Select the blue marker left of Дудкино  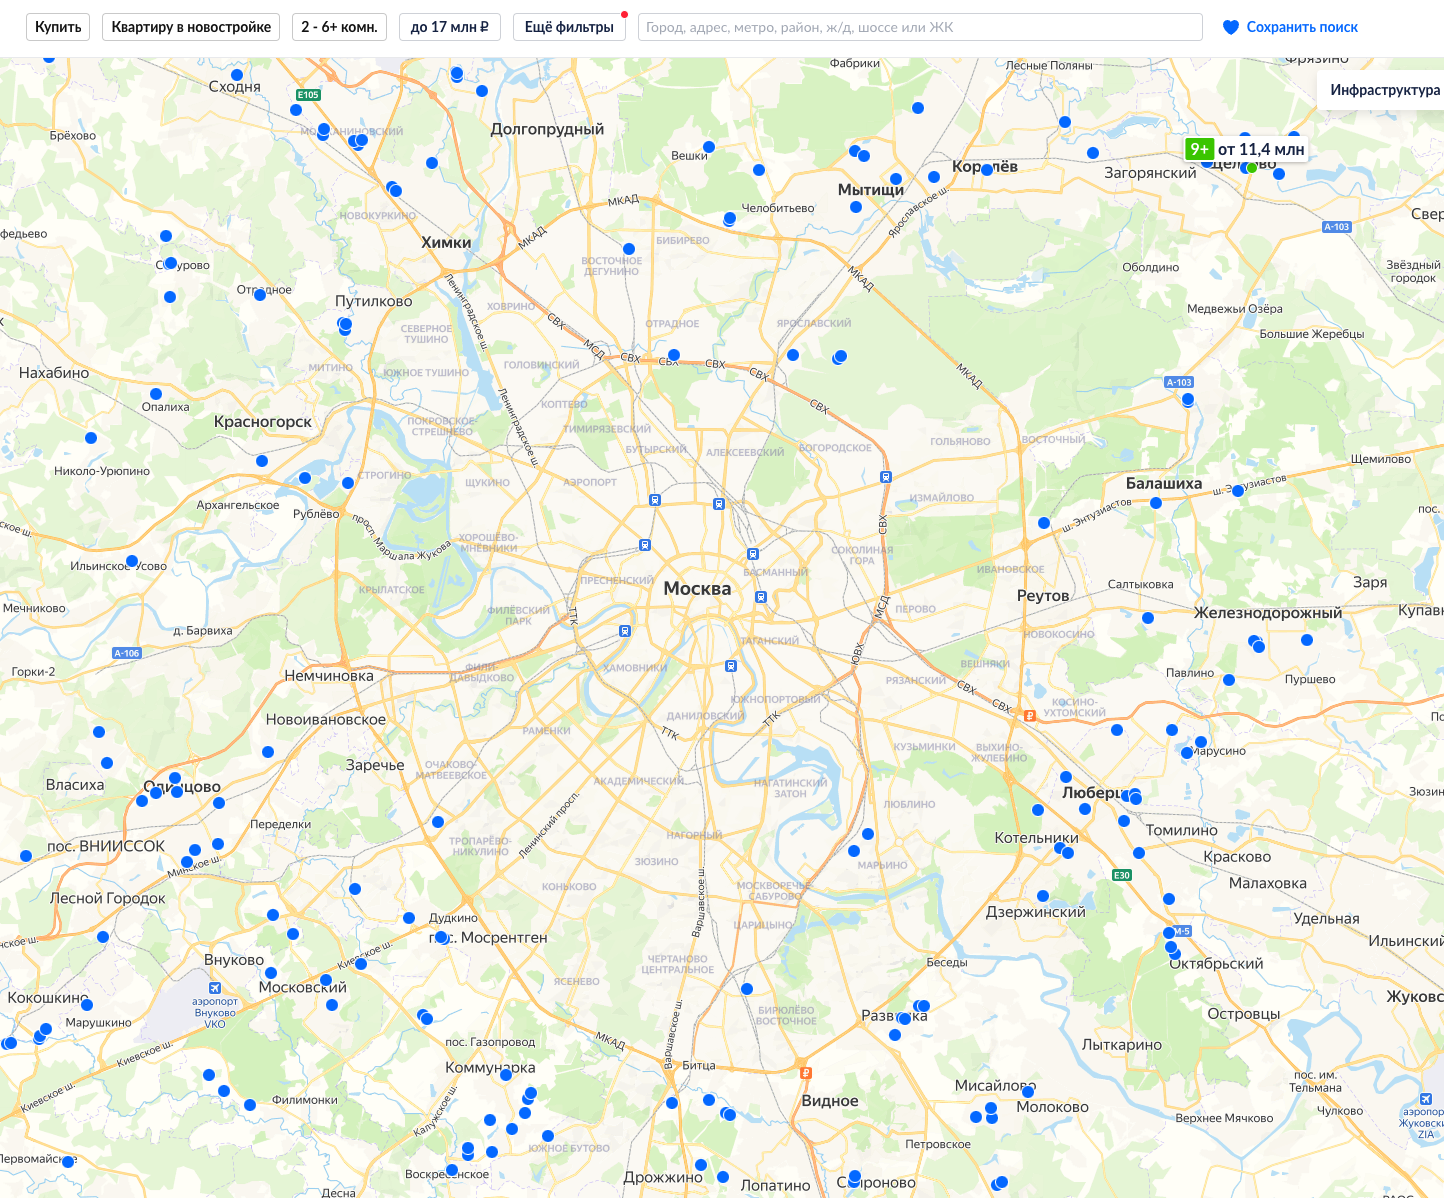tap(409, 918)
